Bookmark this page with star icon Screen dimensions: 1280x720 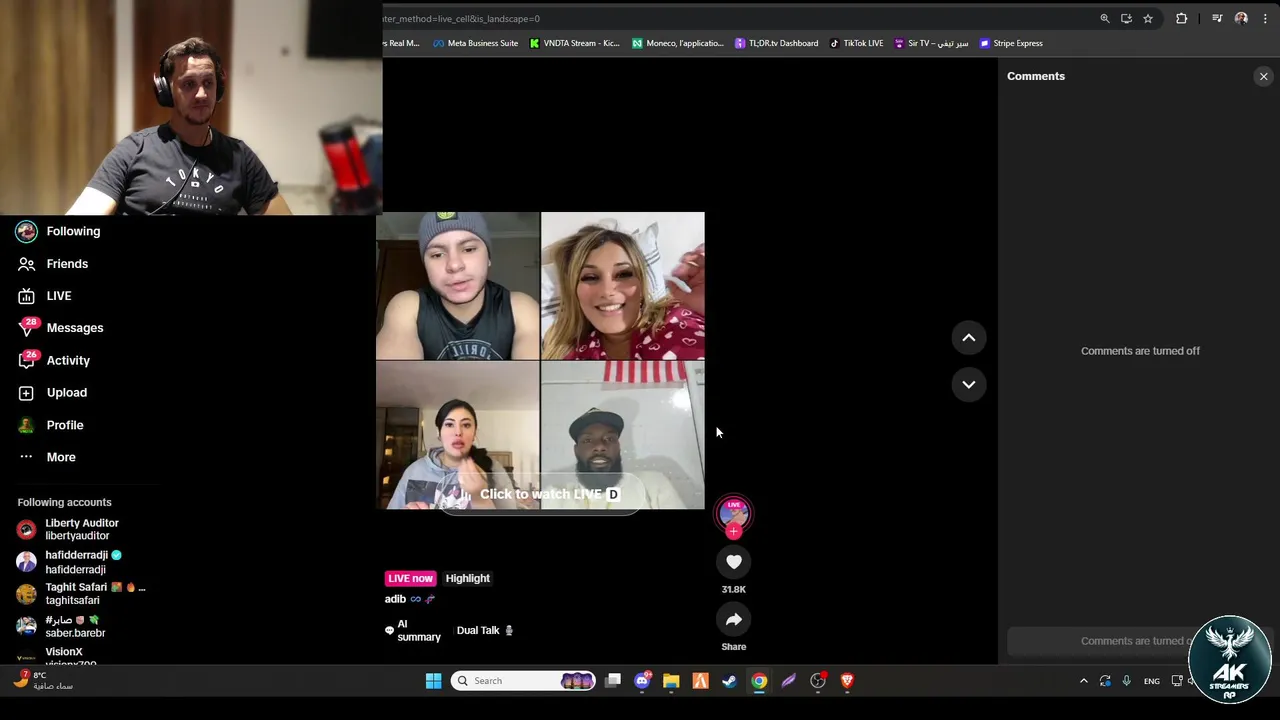click(x=1148, y=18)
